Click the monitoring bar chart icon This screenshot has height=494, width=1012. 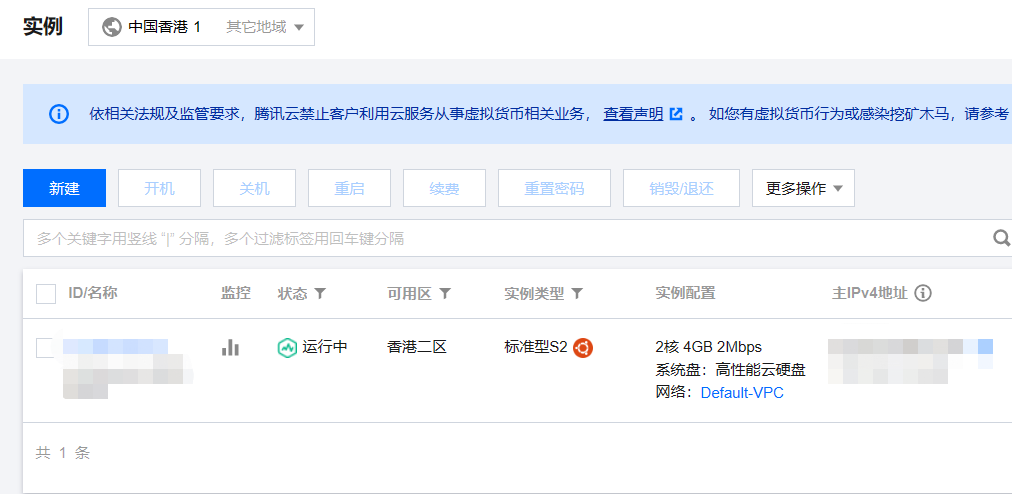tap(231, 348)
